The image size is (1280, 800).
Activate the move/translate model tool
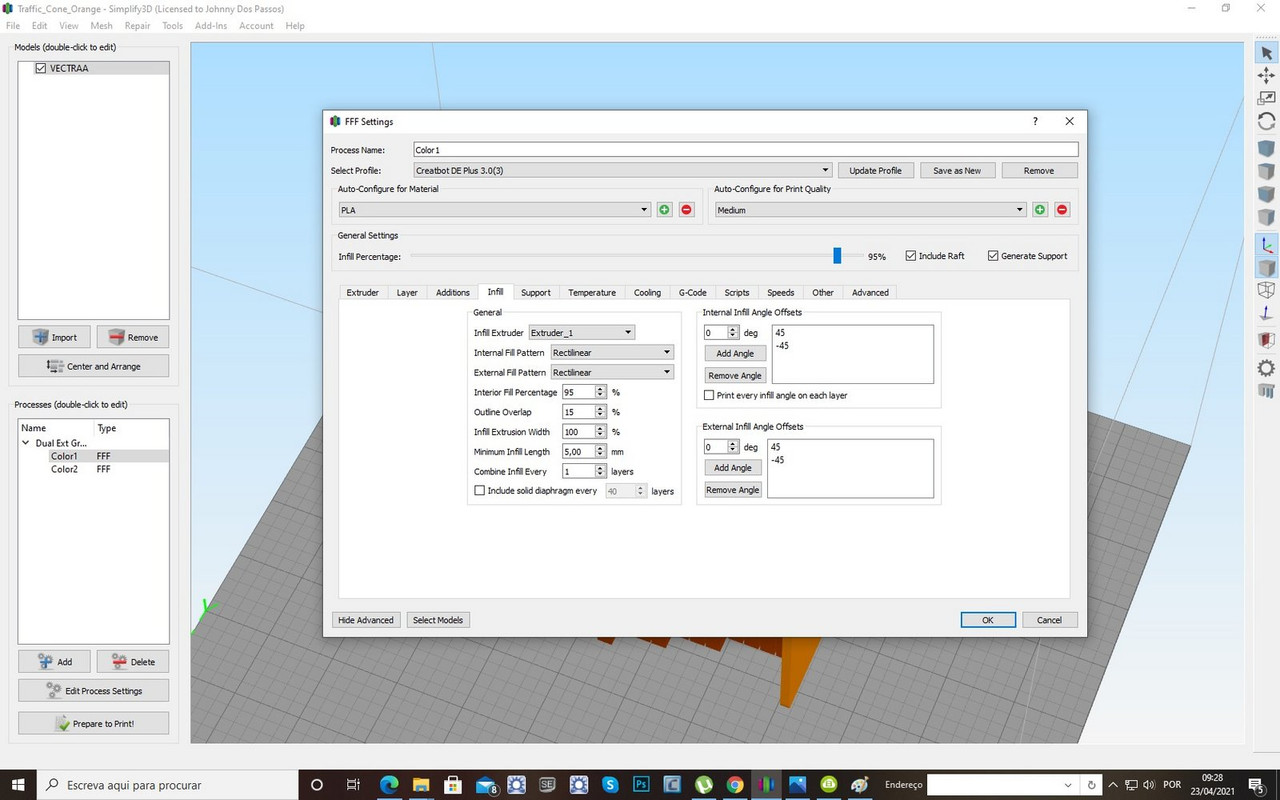coord(1266,76)
